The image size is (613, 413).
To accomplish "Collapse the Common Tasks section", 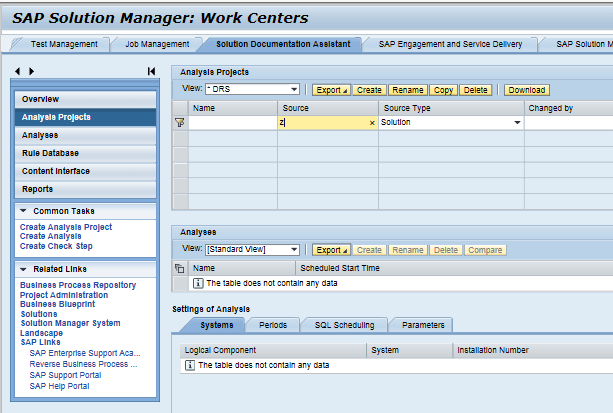I will pos(23,211).
